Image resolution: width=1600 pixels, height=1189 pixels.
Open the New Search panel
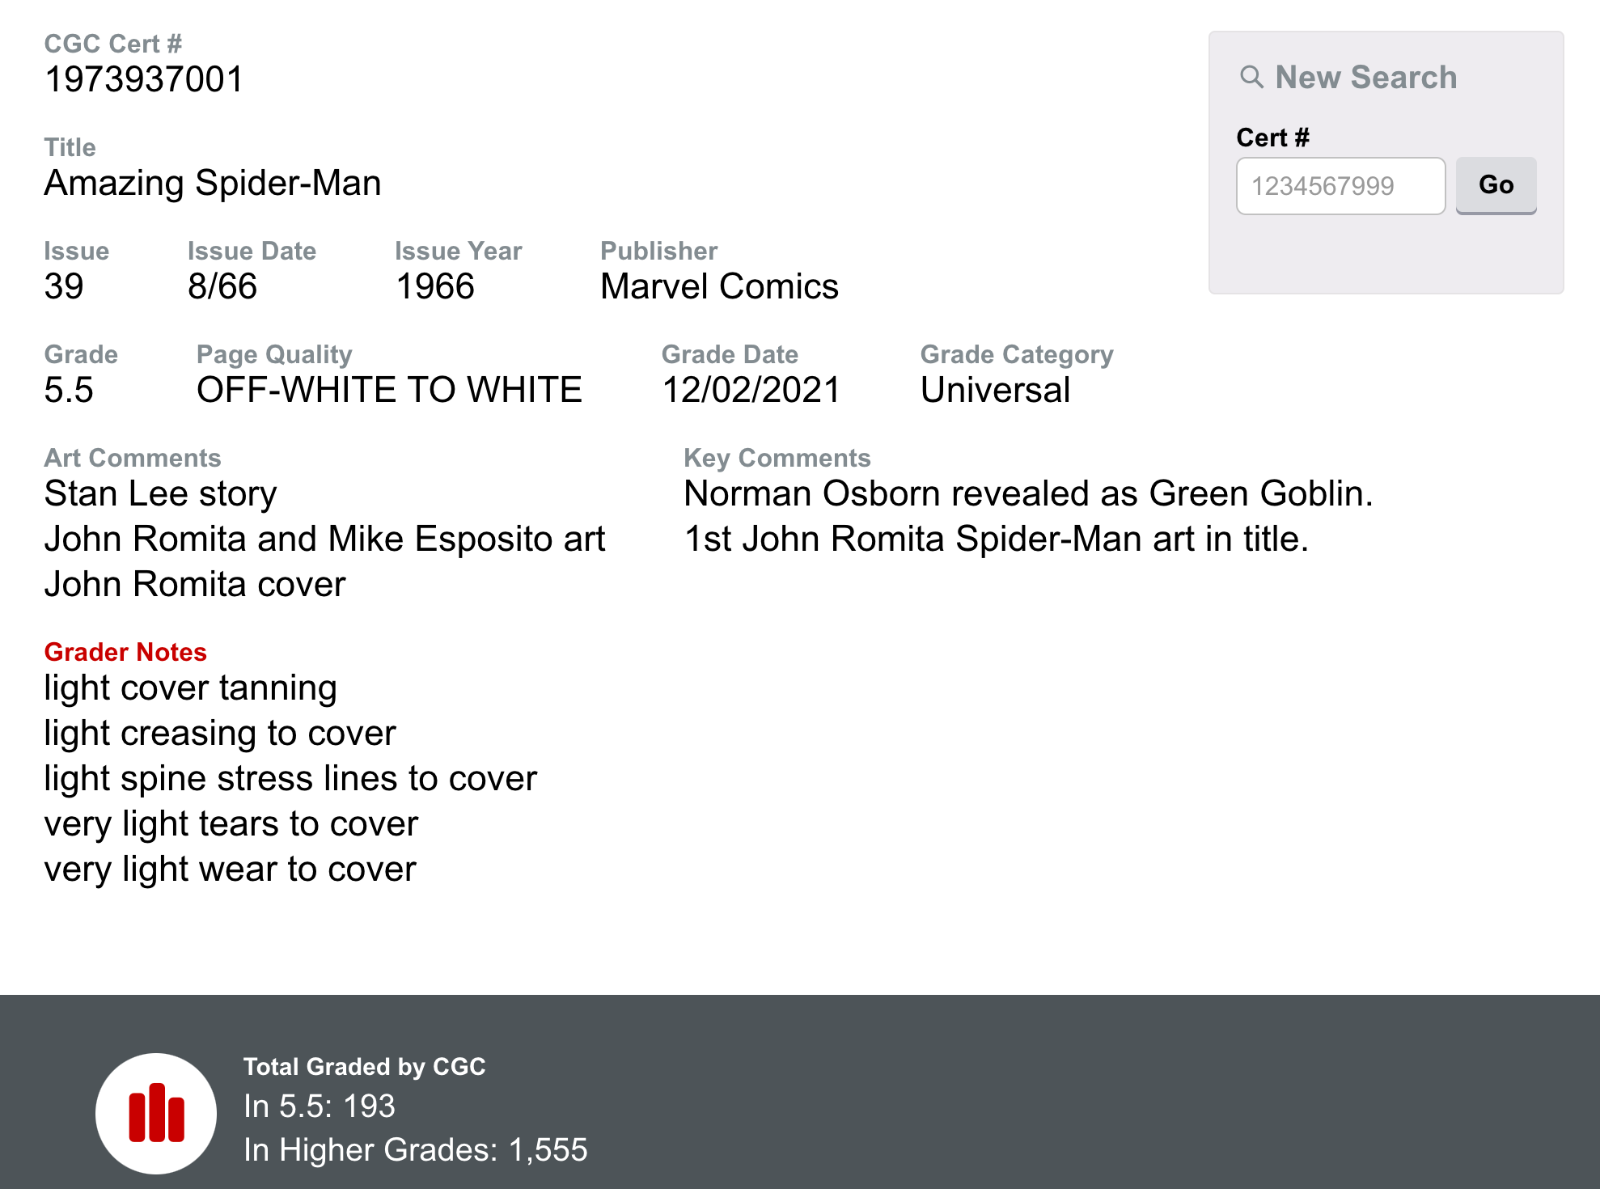[x=1365, y=77]
